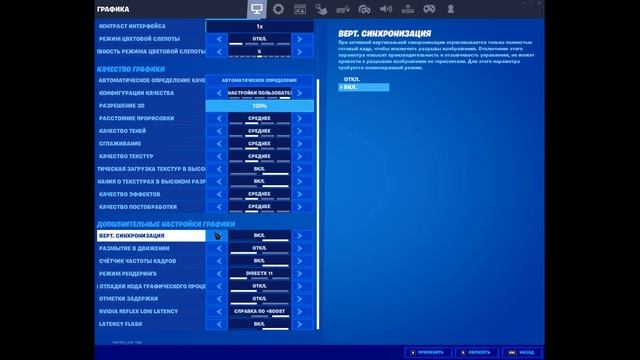Open the Graphics monitor tab icon
The image size is (640, 360).
click(257, 9)
